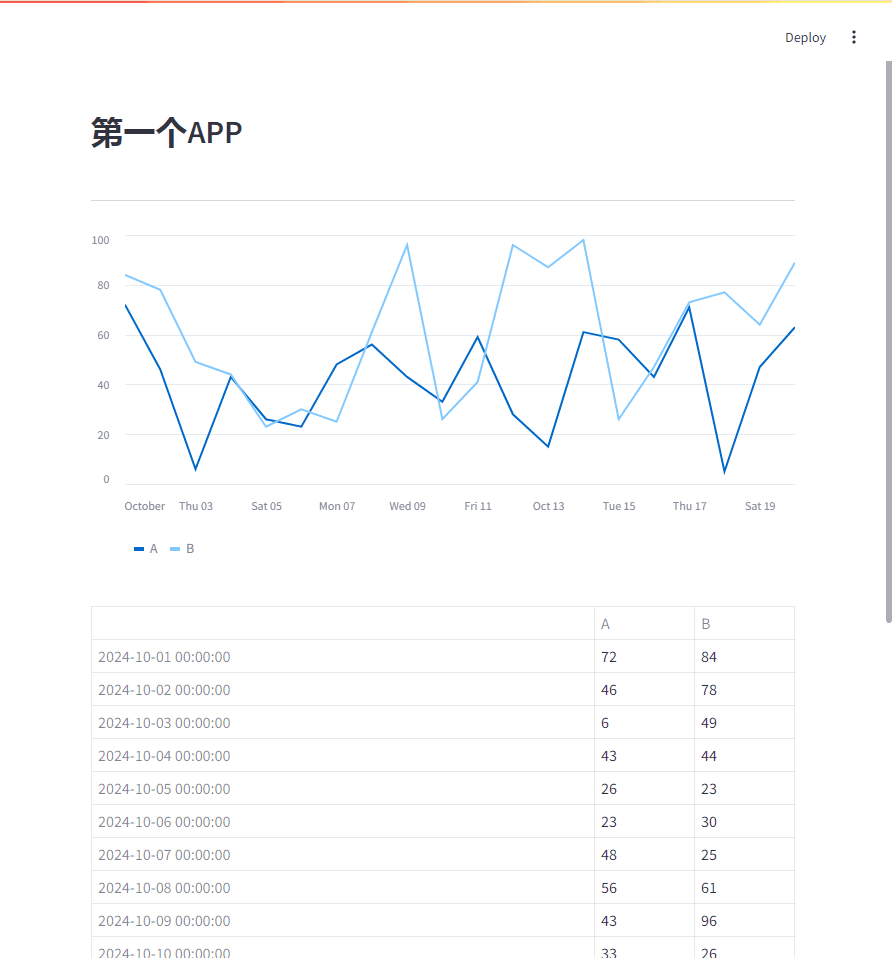Click the Wed 09 x-axis label

point(408,506)
